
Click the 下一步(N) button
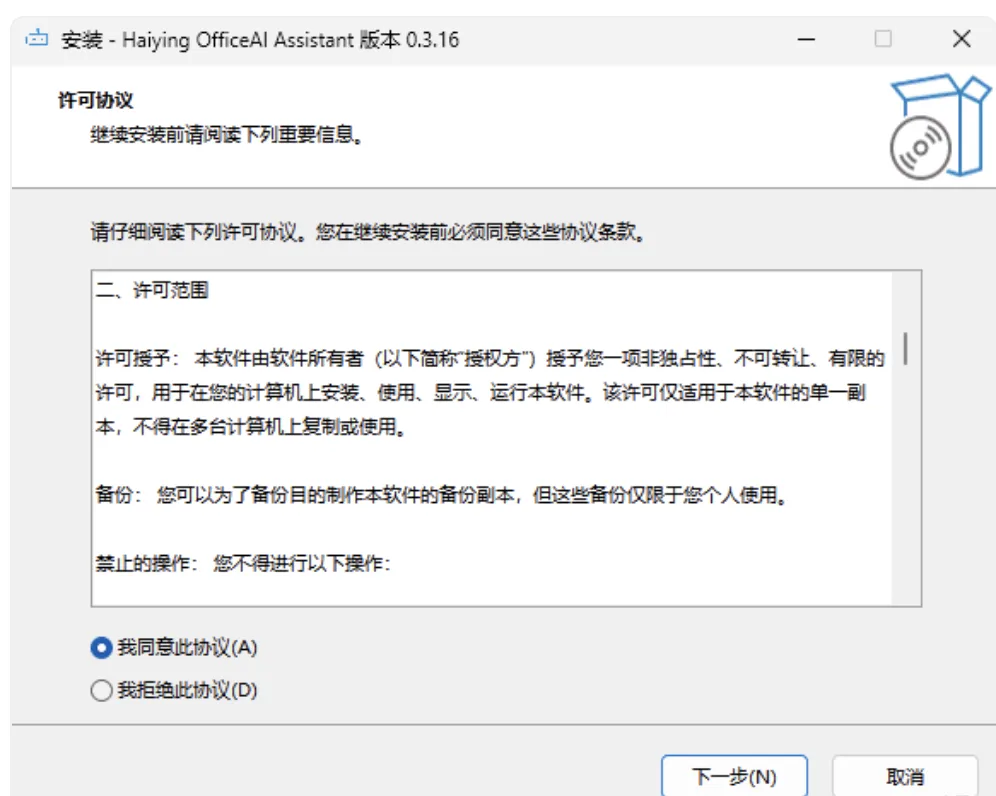(734, 776)
